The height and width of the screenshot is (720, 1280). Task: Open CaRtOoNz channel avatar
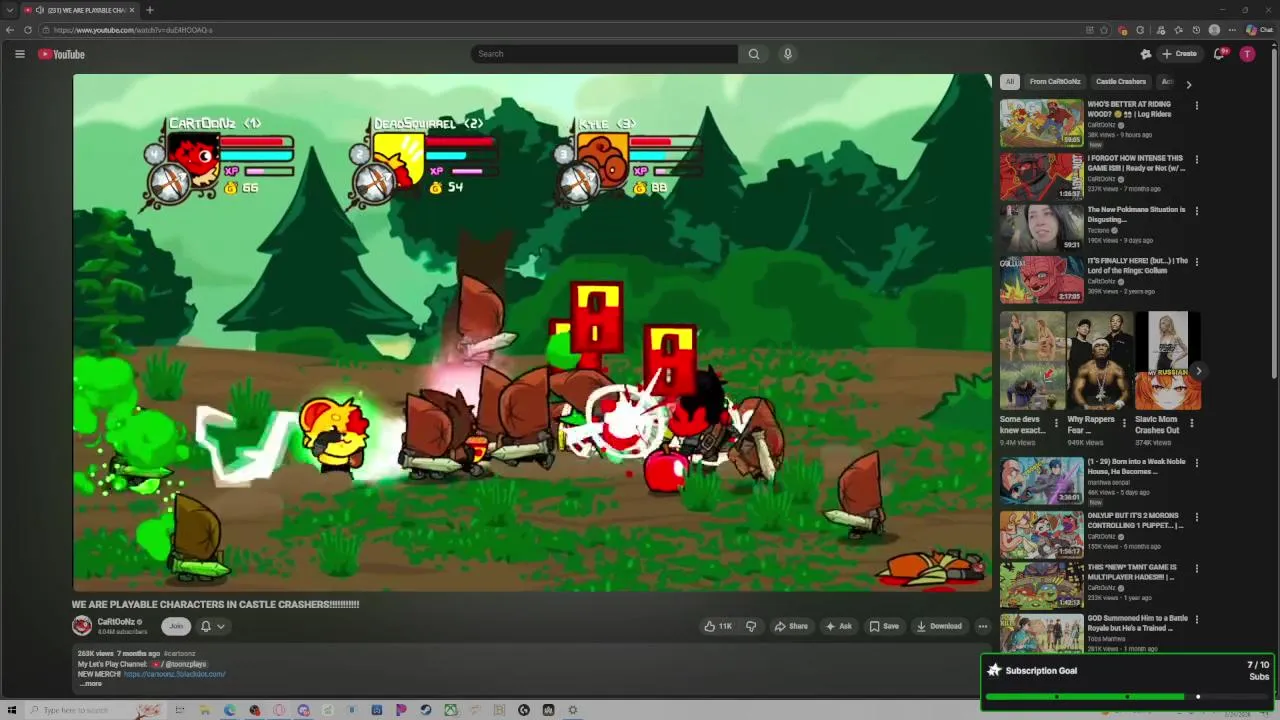click(x=82, y=626)
